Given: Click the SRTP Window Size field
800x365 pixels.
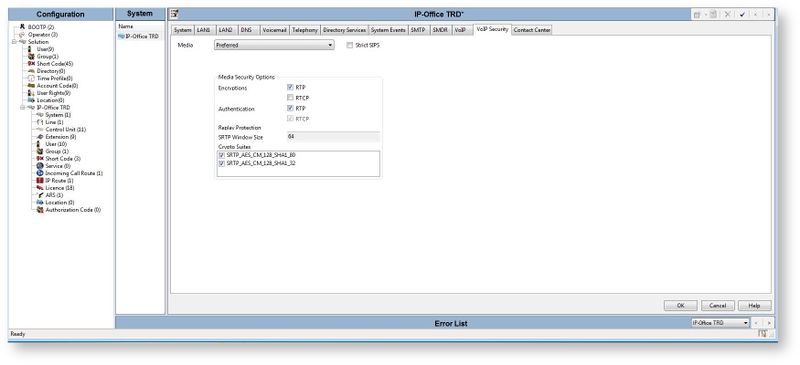Looking at the screenshot, I should (x=333, y=137).
